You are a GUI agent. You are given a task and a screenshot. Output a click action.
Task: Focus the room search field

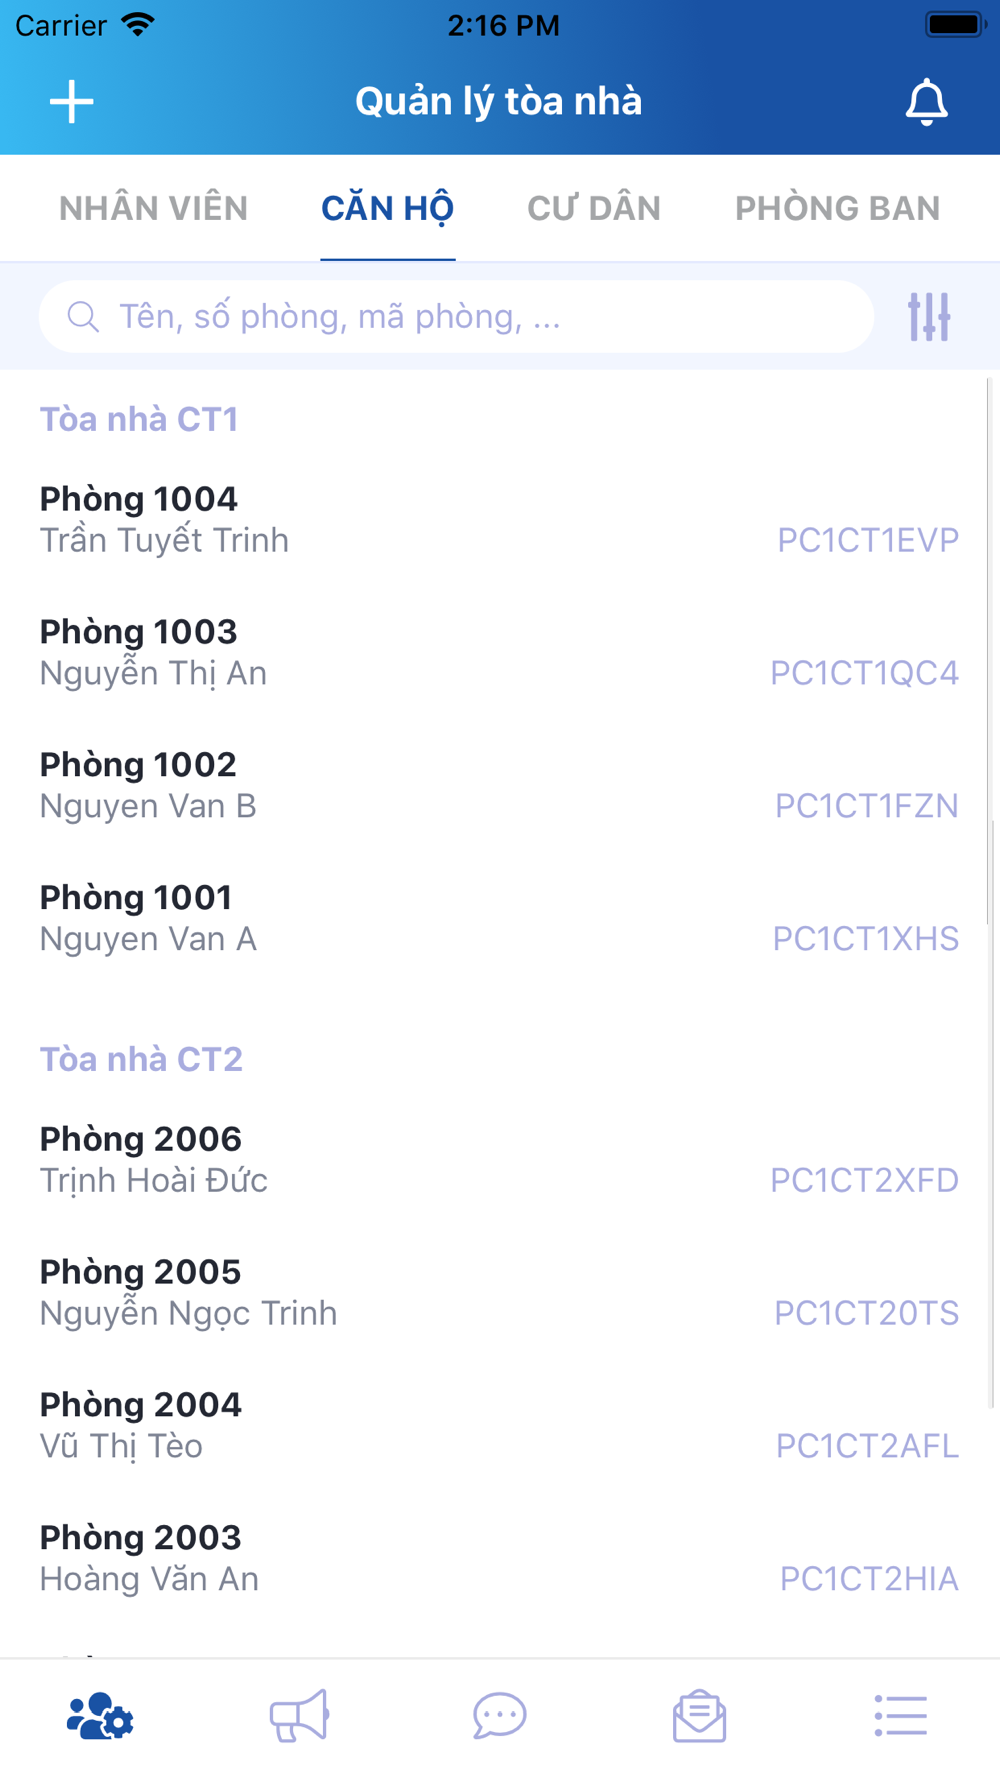click(x=456, y=317)
